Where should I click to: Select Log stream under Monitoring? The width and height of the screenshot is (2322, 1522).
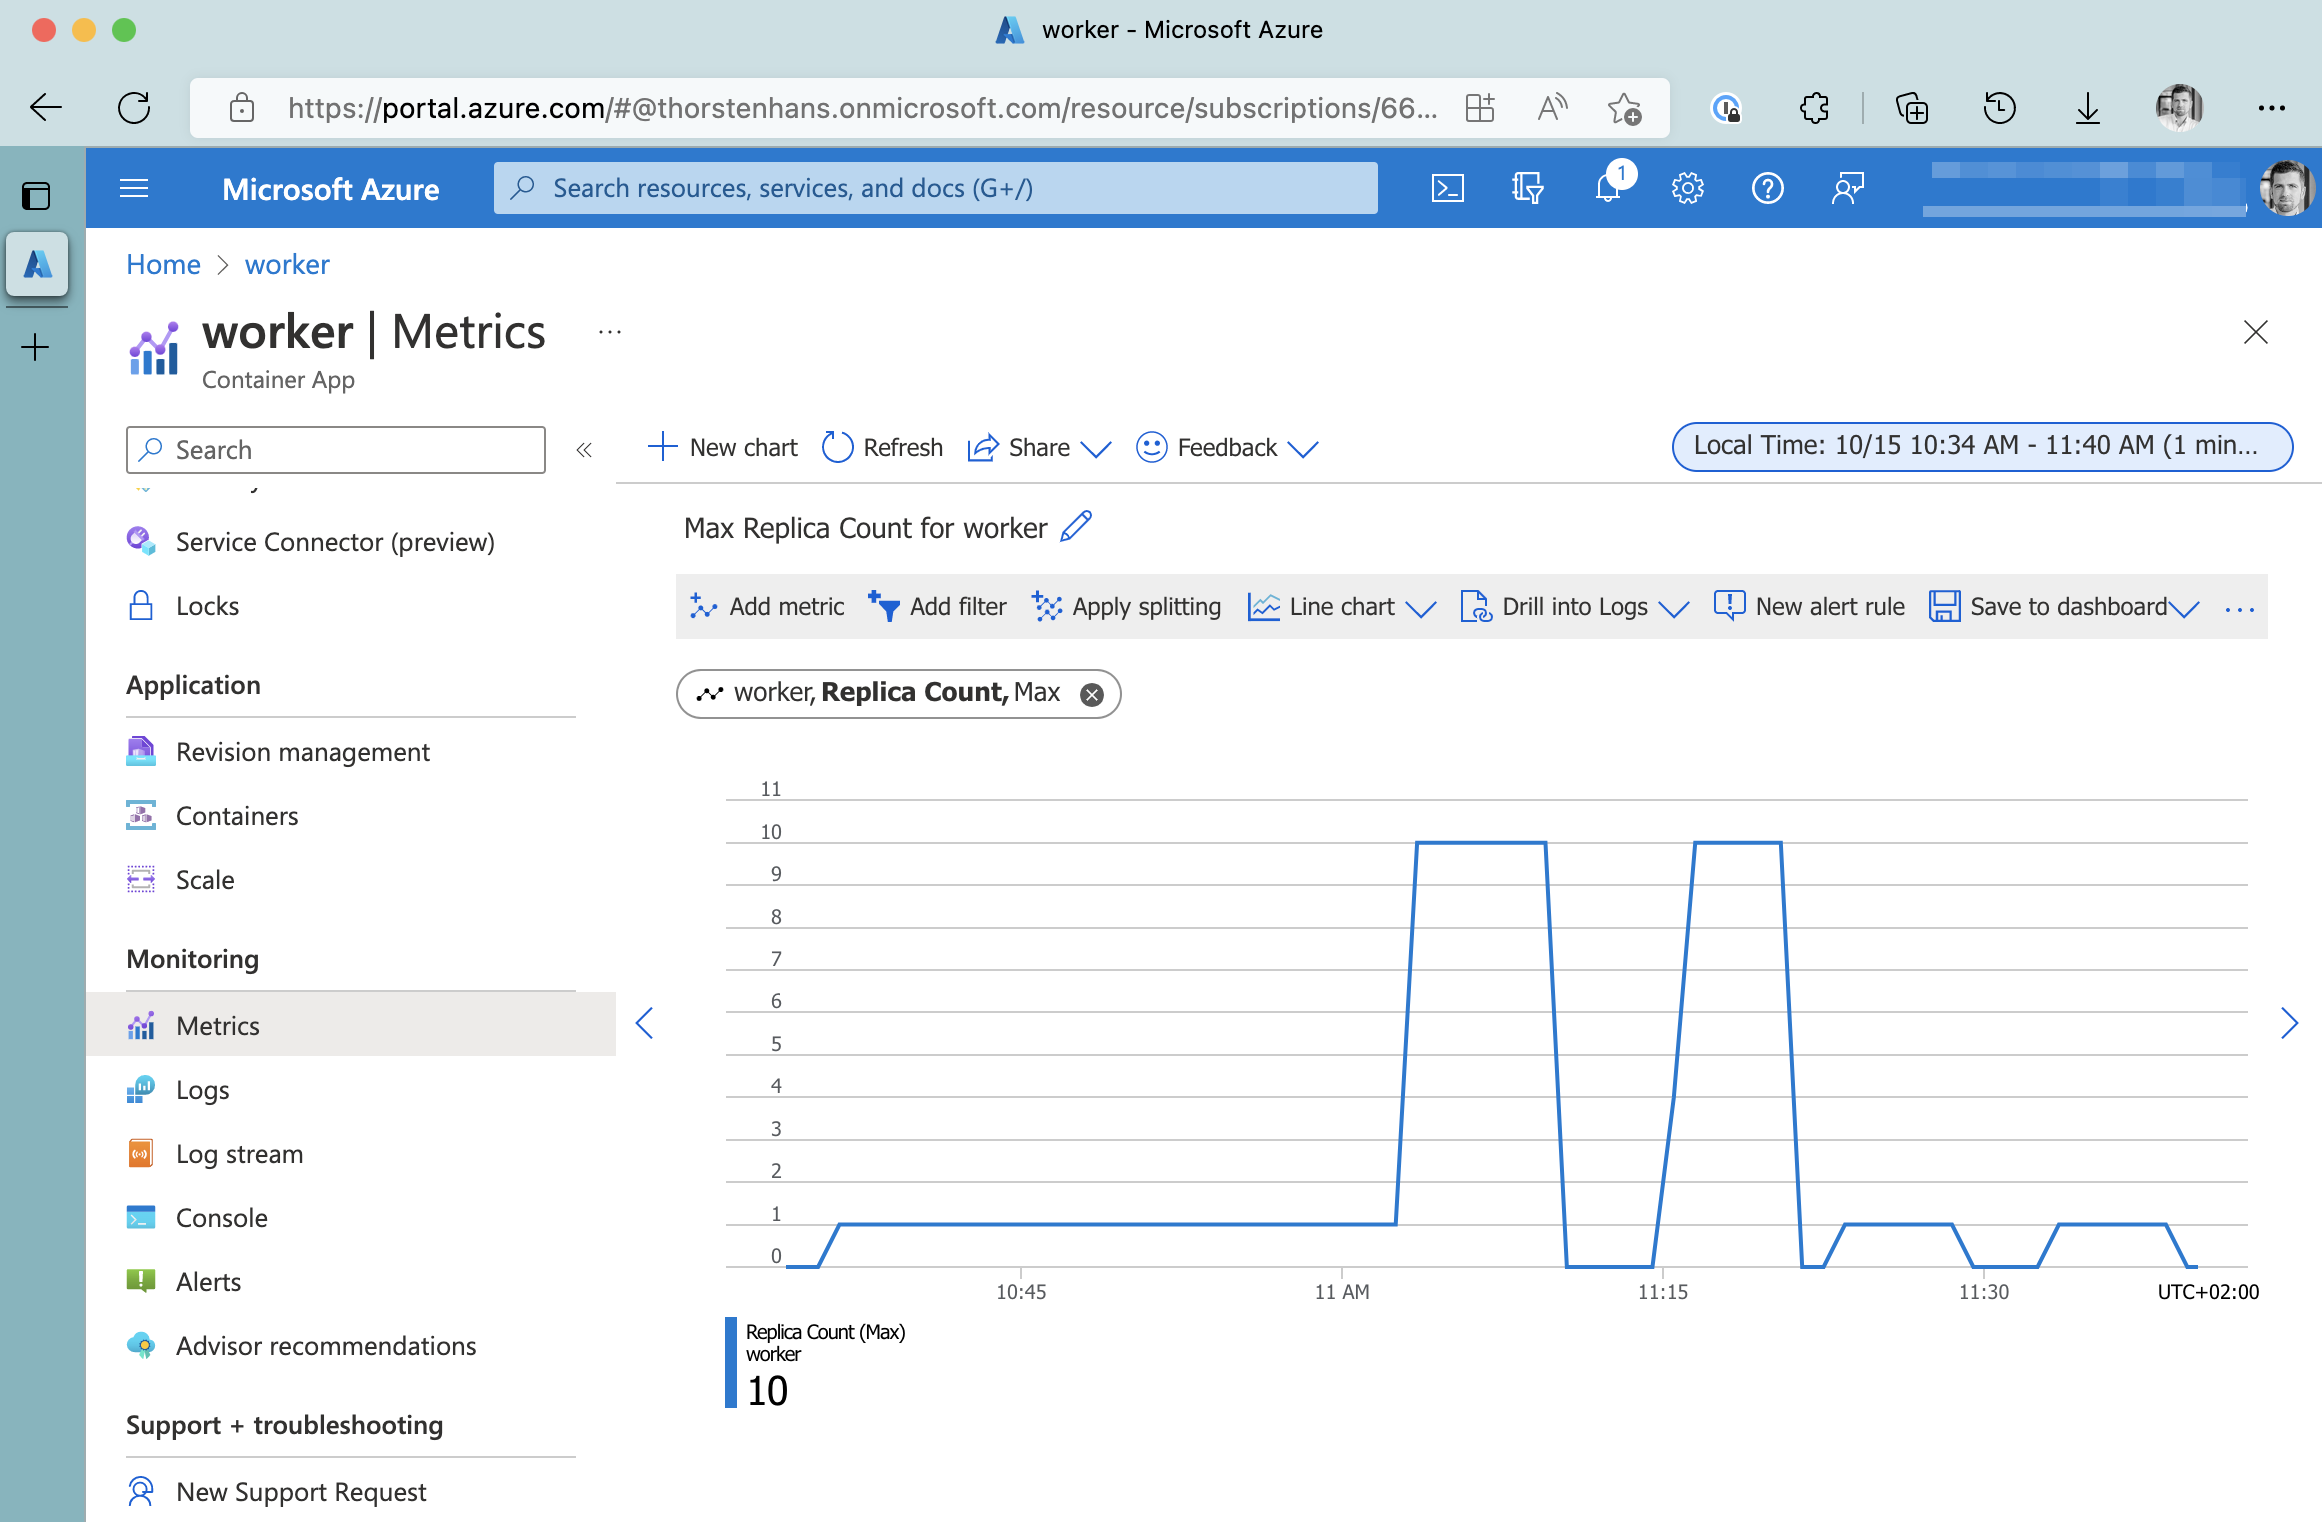[239, 1154]
